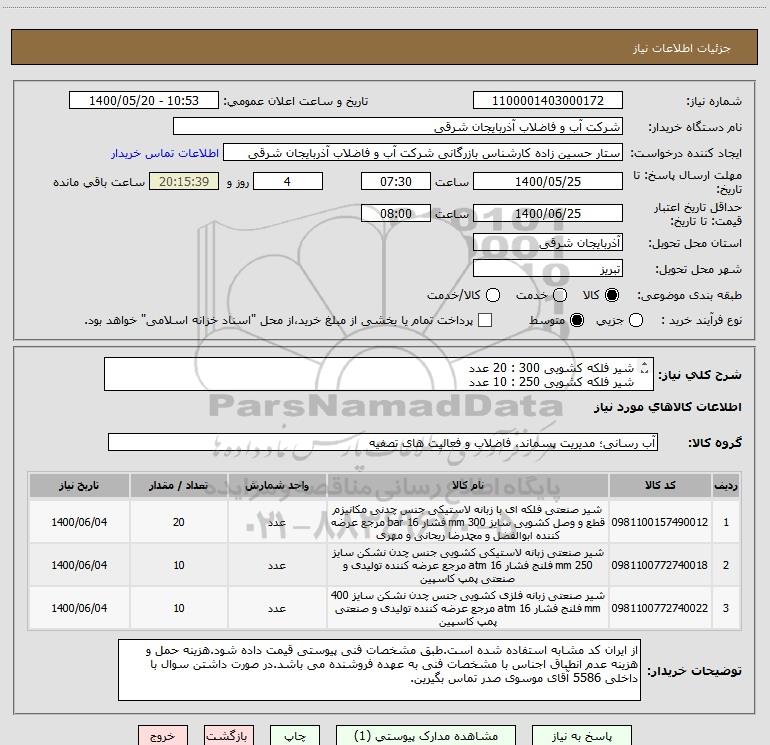
Task: Choose جزیی purchase process option
Action: [636, 320]
